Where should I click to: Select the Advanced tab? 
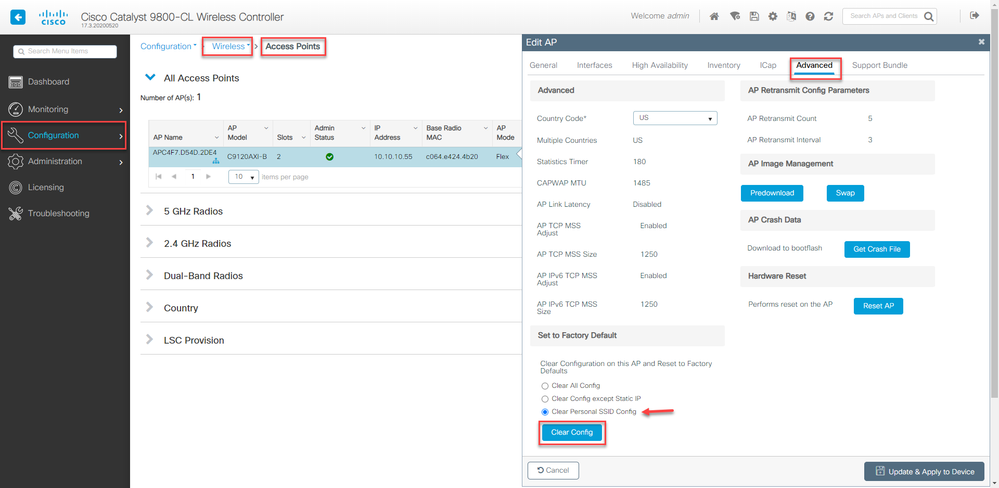tap(814, 65)
